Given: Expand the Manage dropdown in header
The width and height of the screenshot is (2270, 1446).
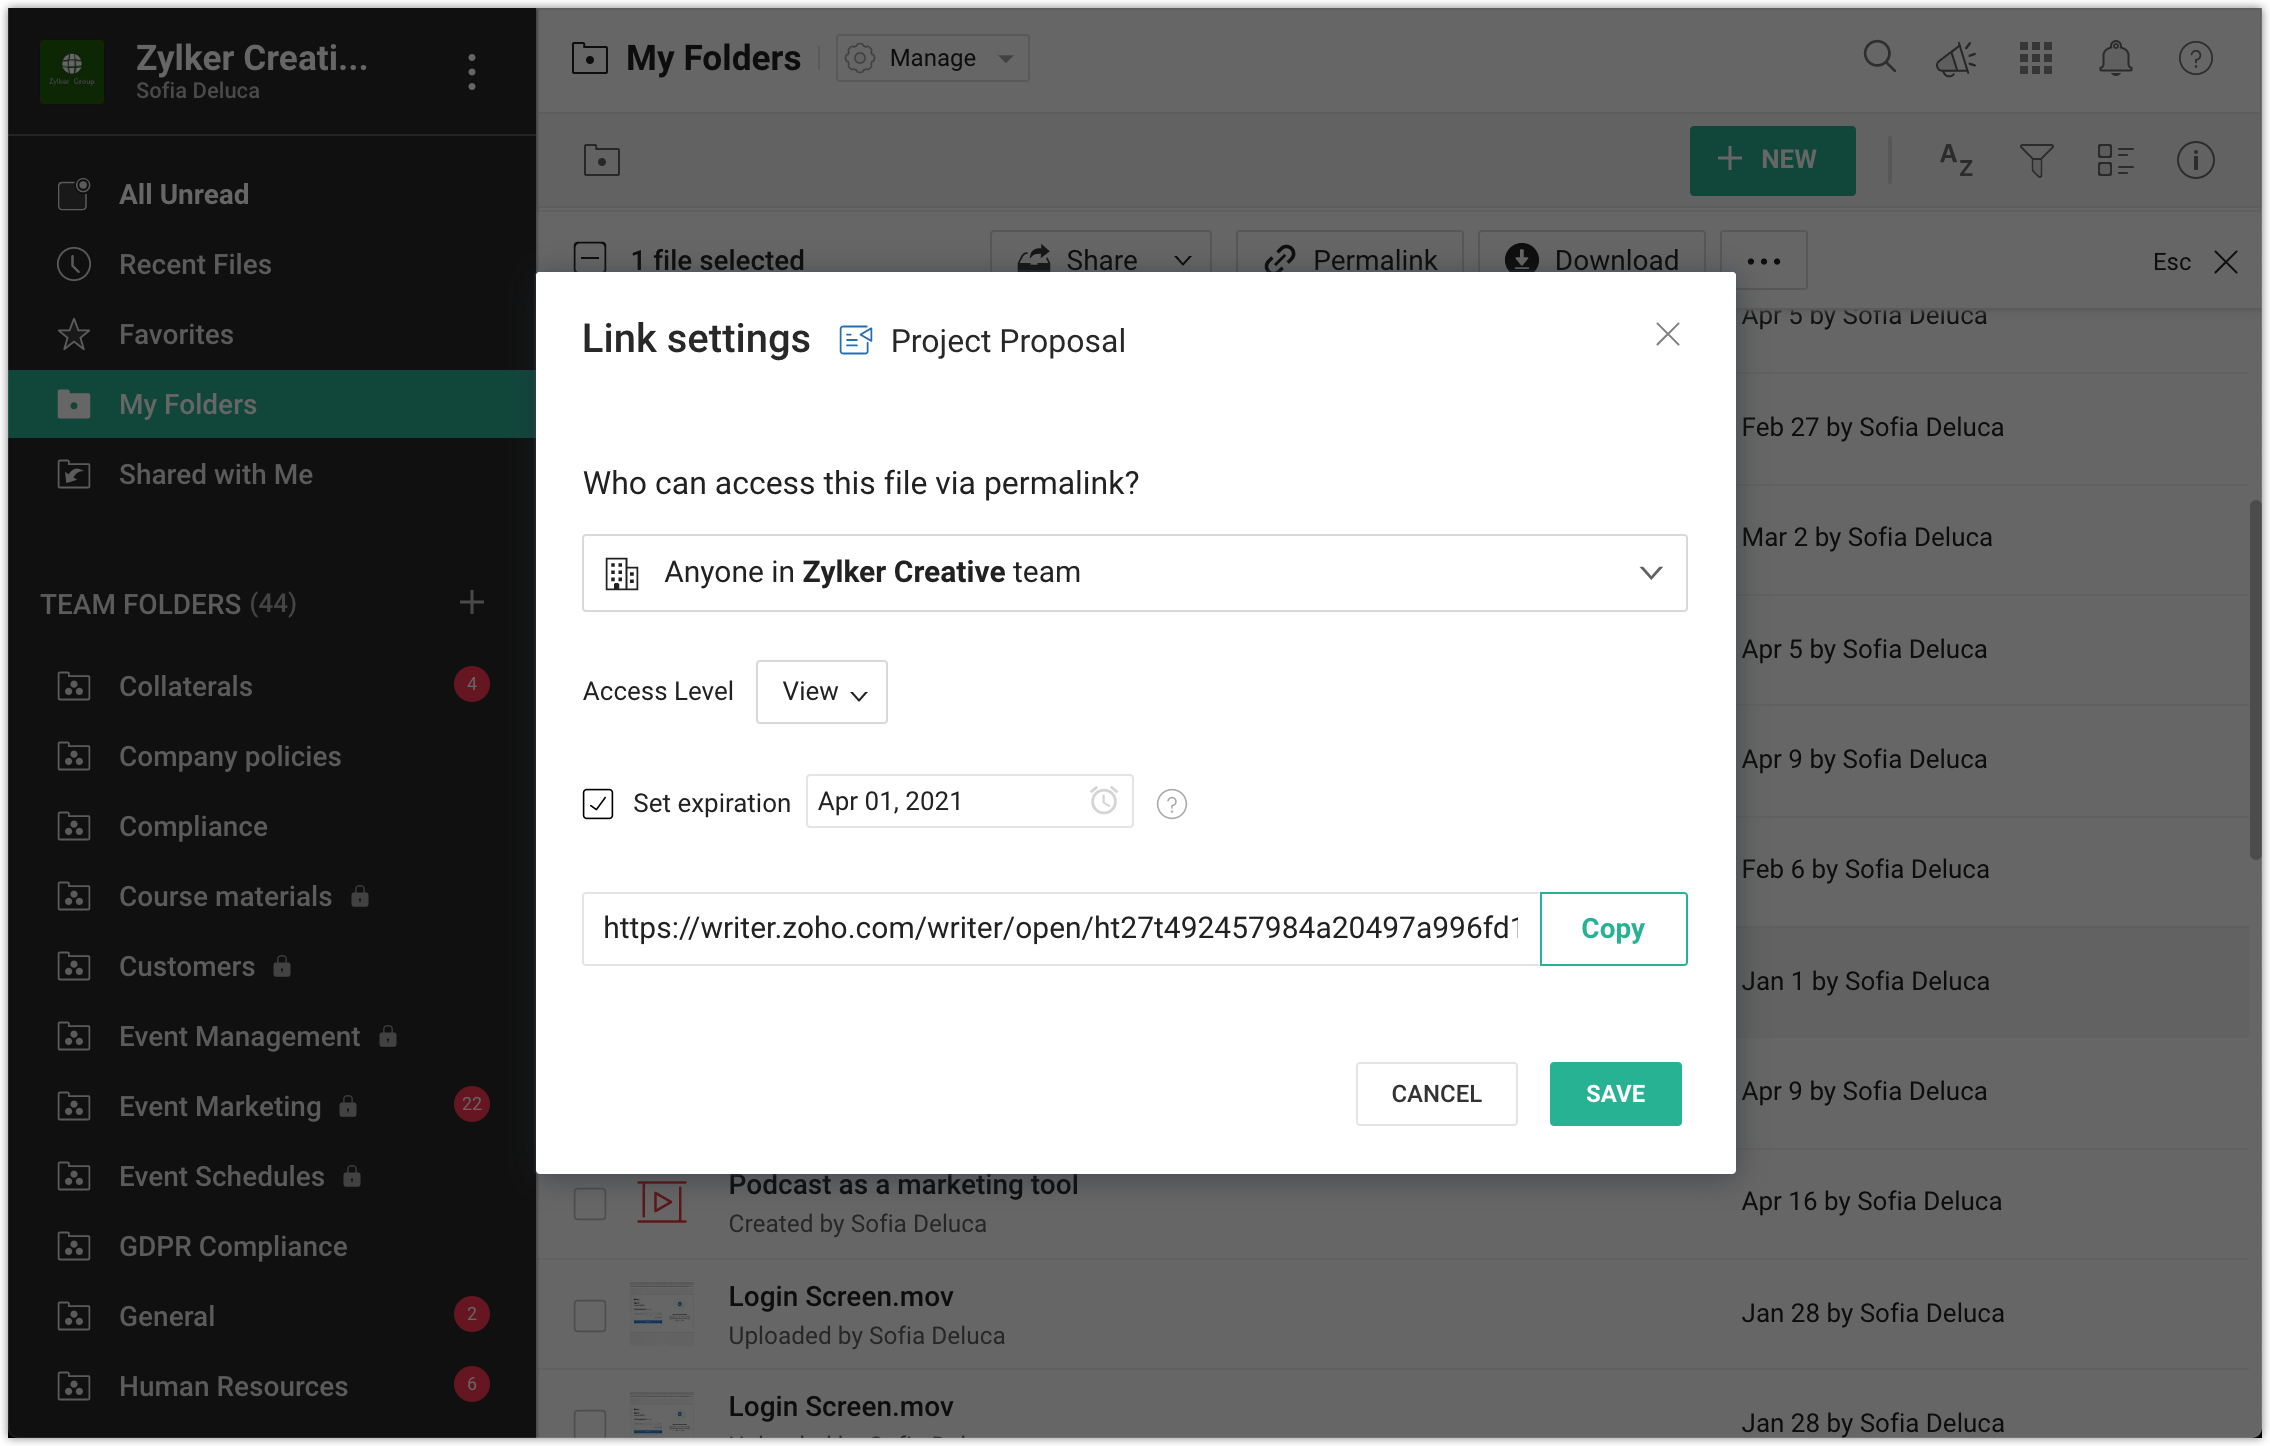Looking at the screenshot, I should 932,58.
